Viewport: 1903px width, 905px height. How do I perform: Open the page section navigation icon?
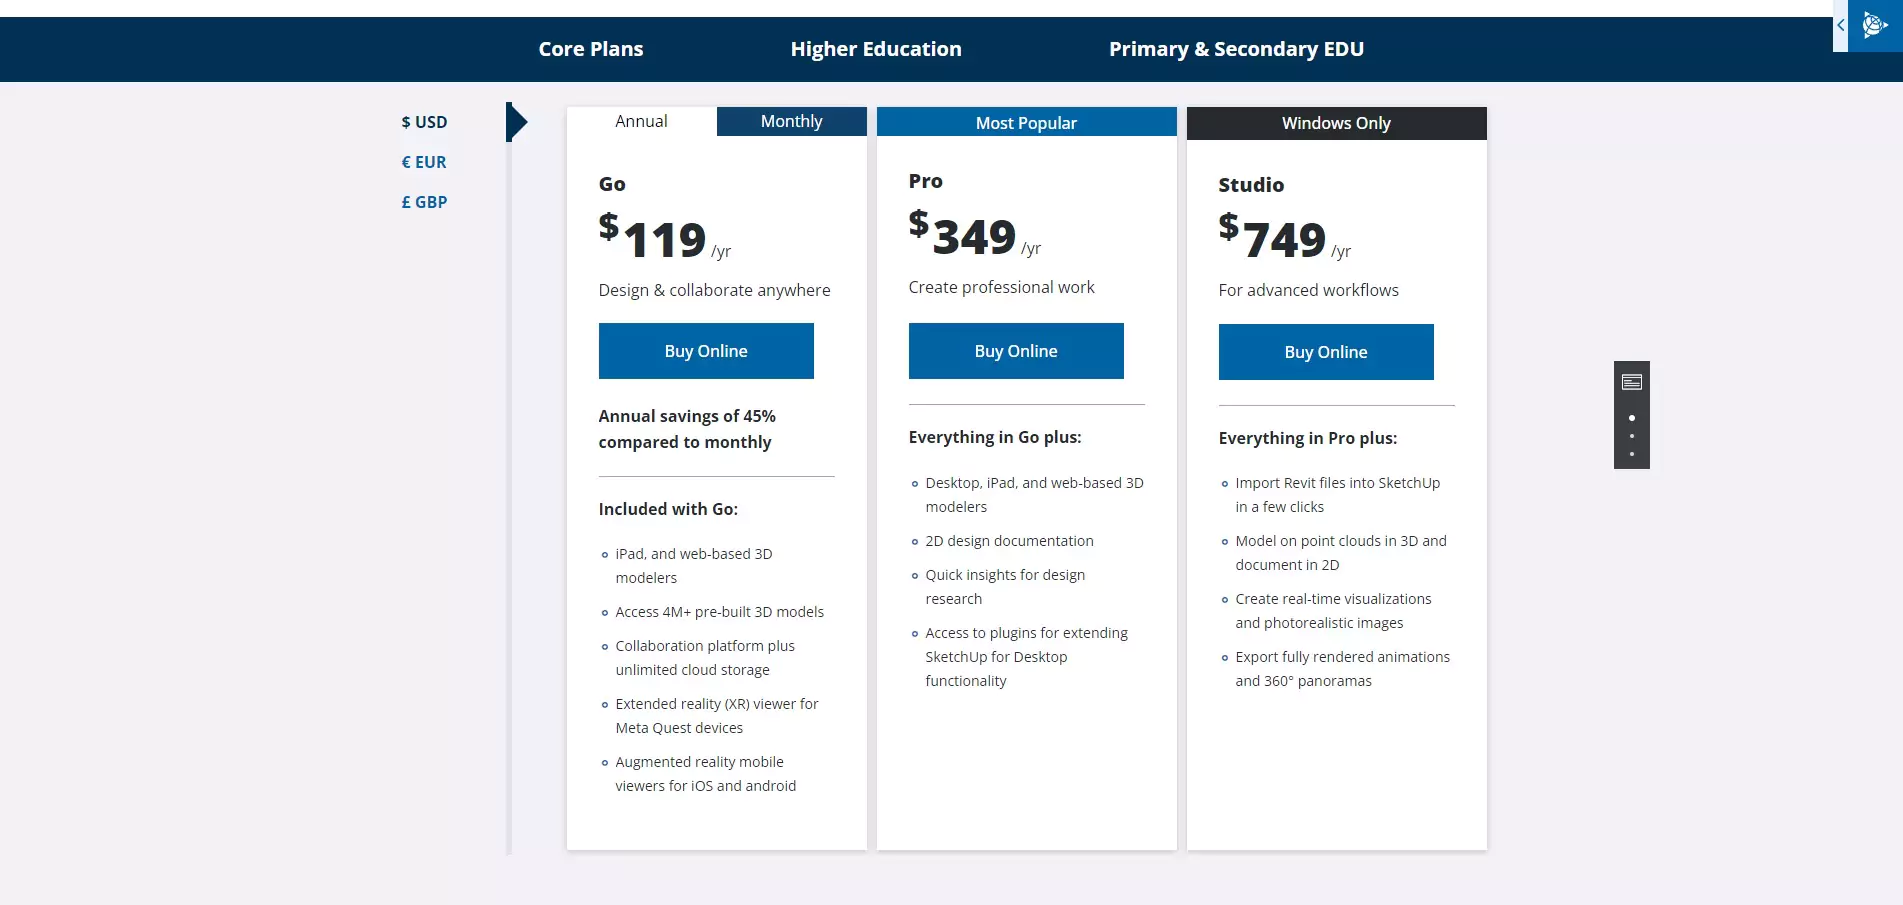[x=1632, y=382]
